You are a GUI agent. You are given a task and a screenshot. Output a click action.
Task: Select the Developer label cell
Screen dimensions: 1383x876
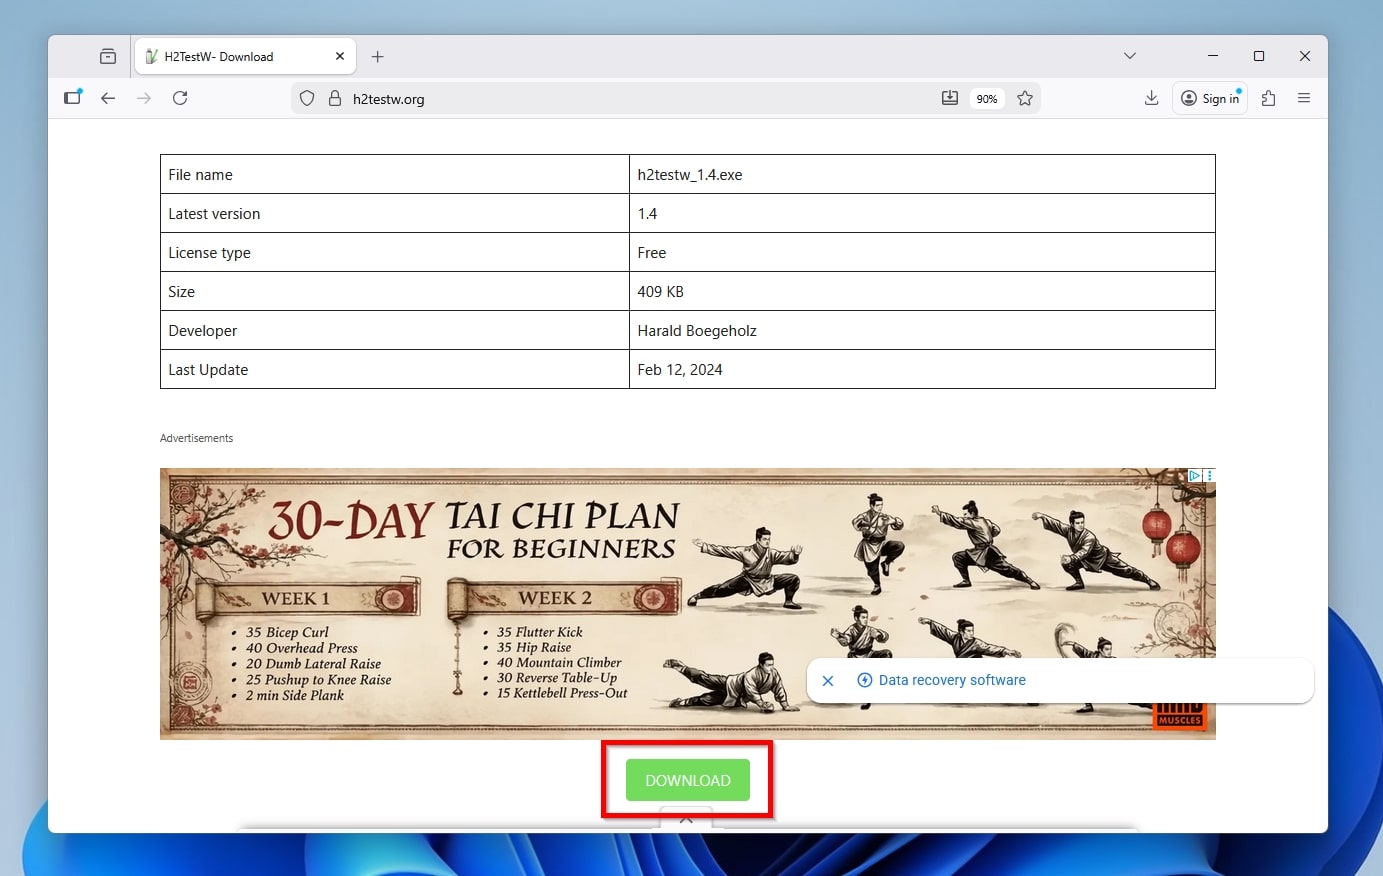click(395, 330)
